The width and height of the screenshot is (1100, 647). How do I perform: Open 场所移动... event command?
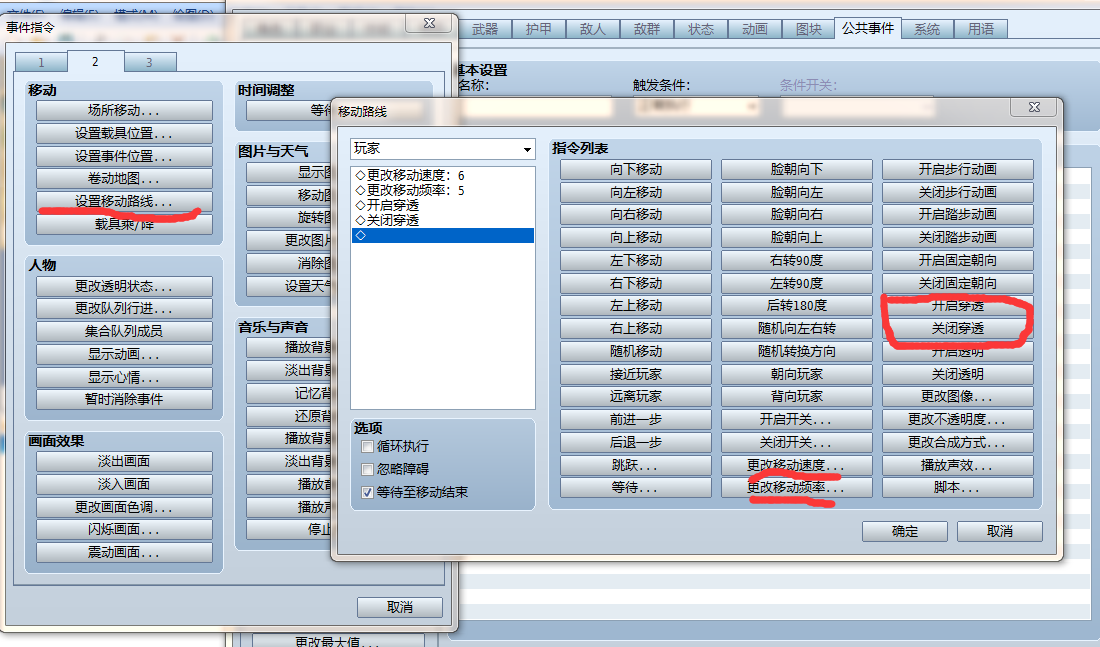tap(124, 110)
